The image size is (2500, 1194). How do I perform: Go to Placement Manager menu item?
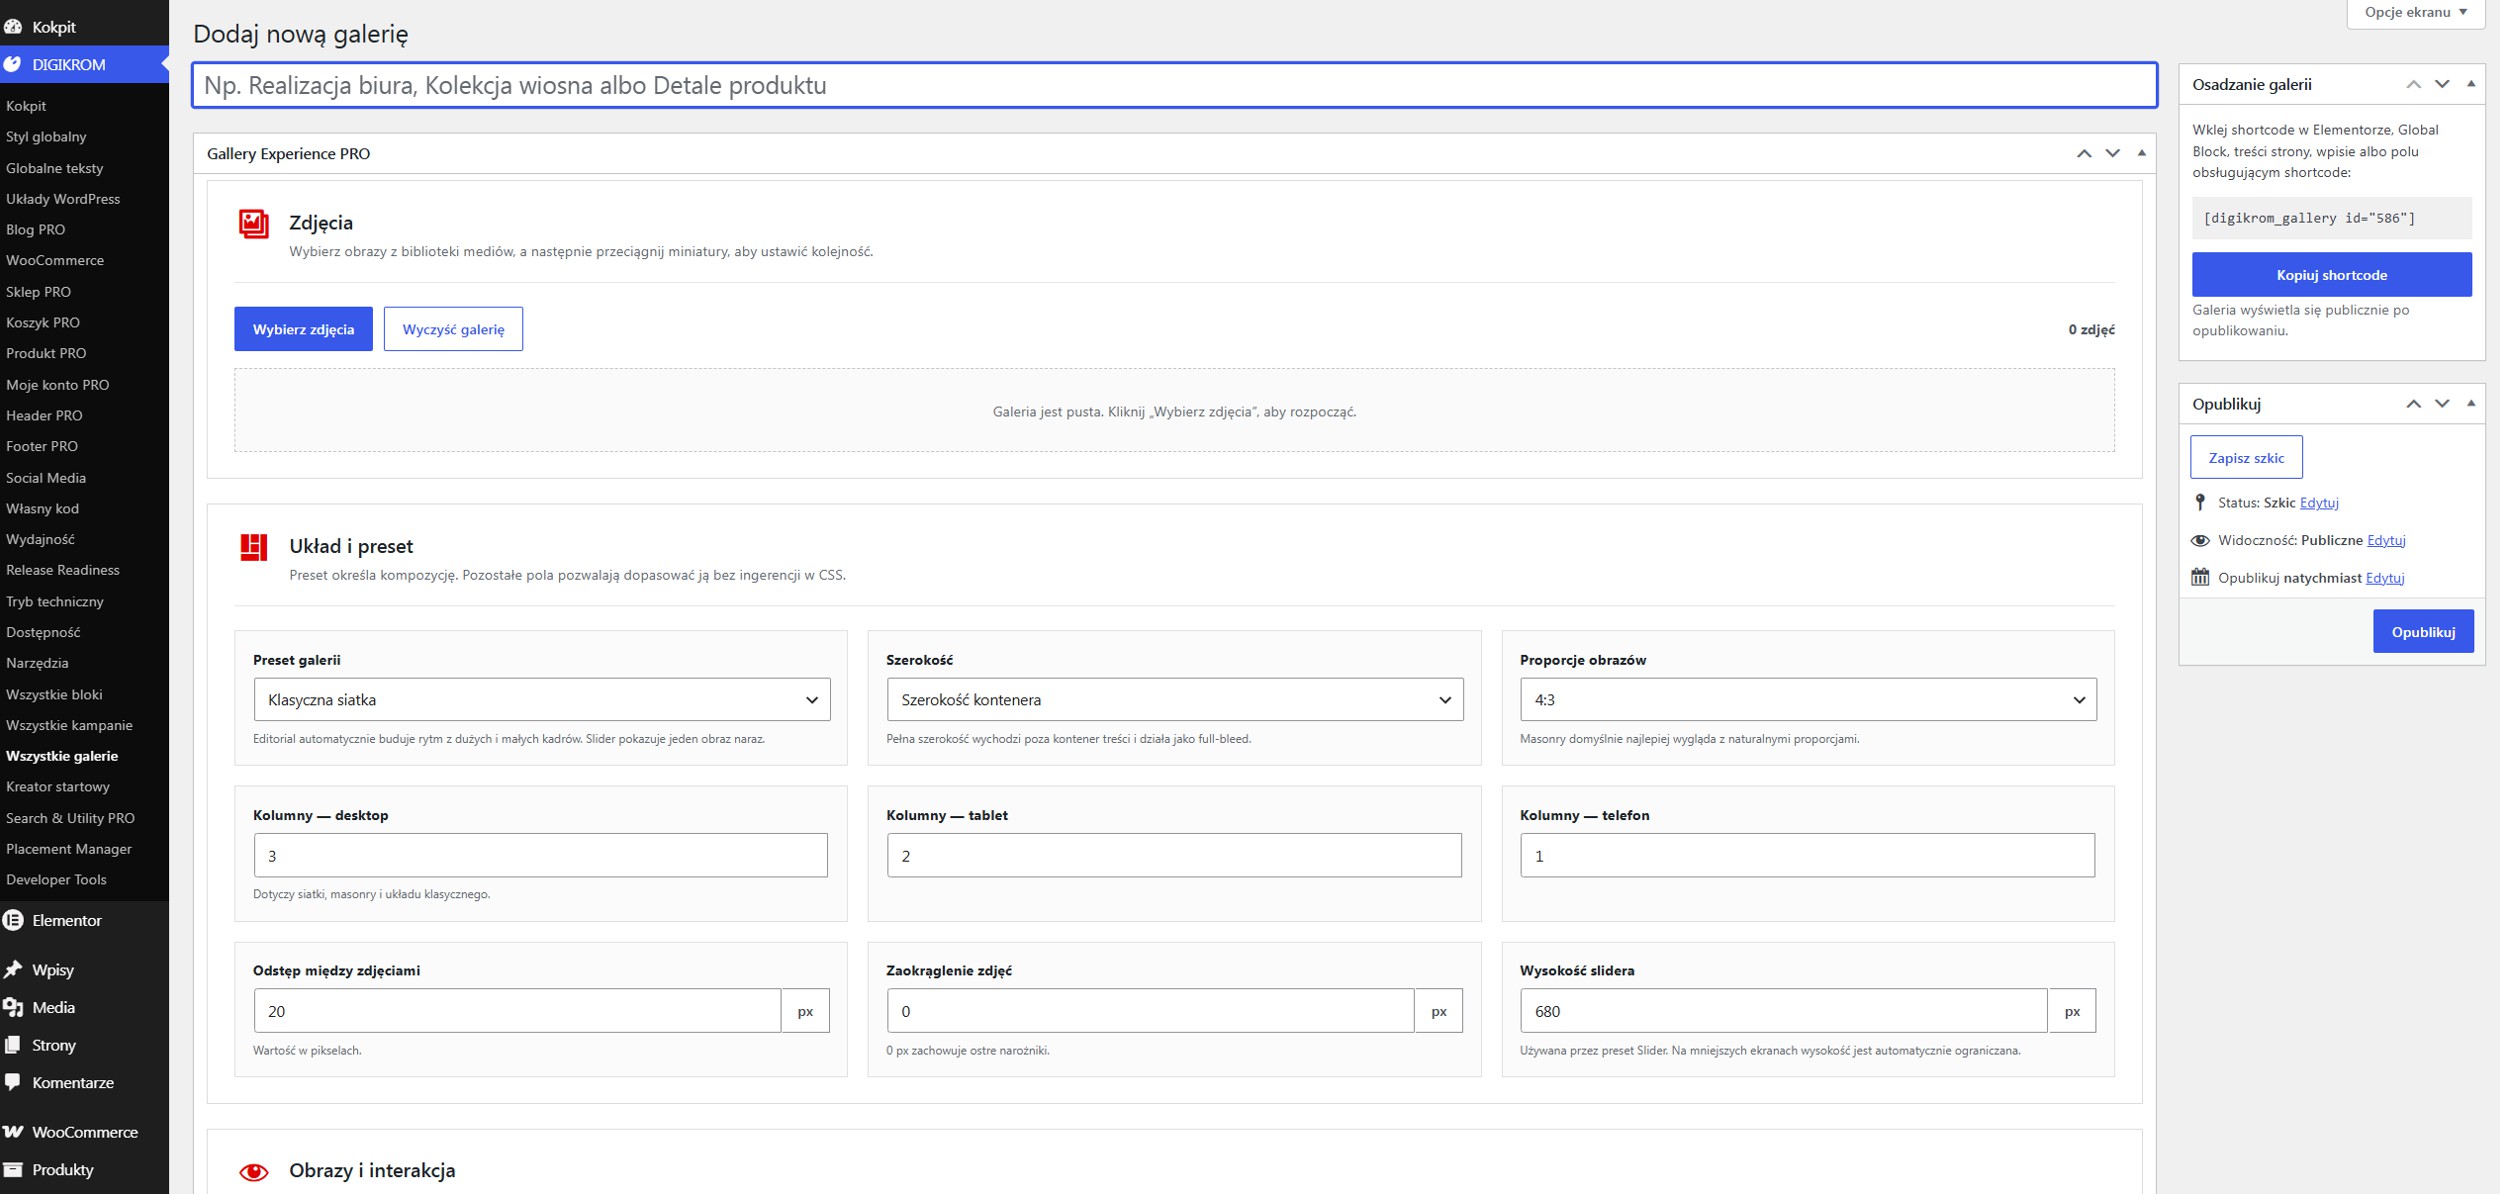[x=69, y=848]
